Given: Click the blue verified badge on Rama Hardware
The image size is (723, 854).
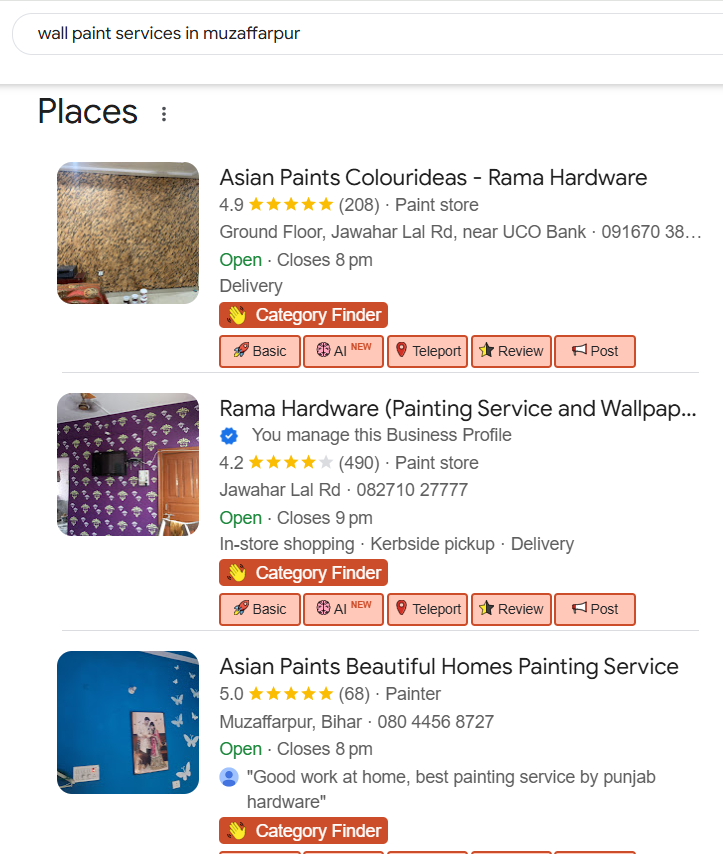Looking at the screenshot, I should click(229, 436).
